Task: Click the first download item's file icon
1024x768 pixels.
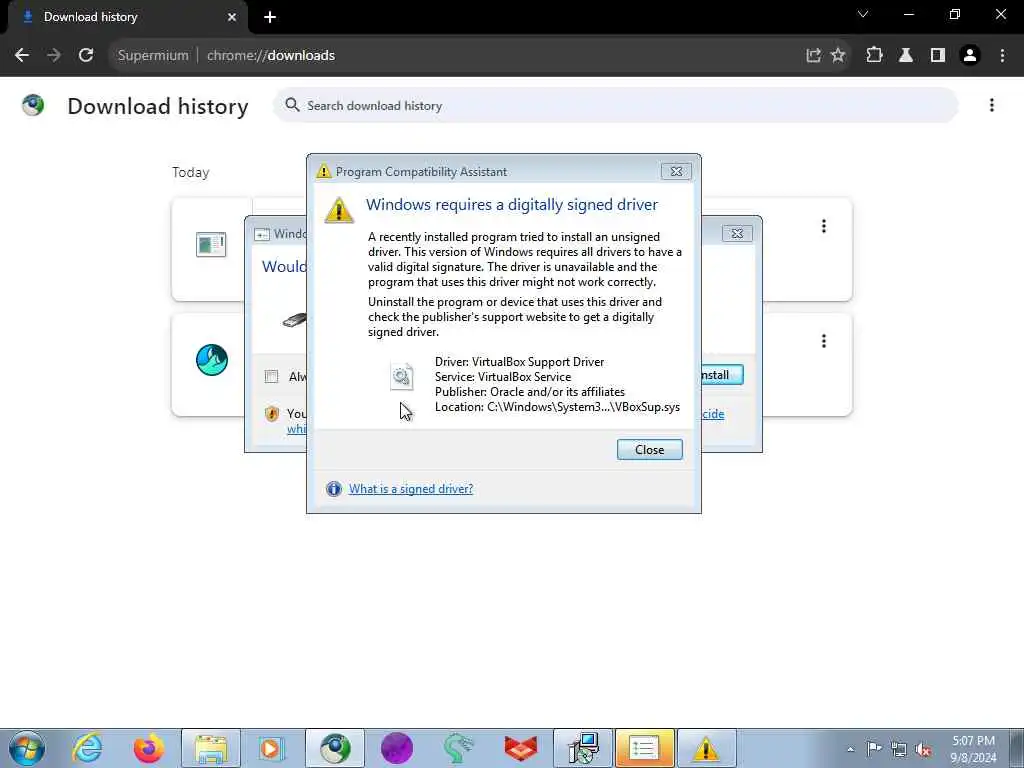Action: tap(211, 245)
